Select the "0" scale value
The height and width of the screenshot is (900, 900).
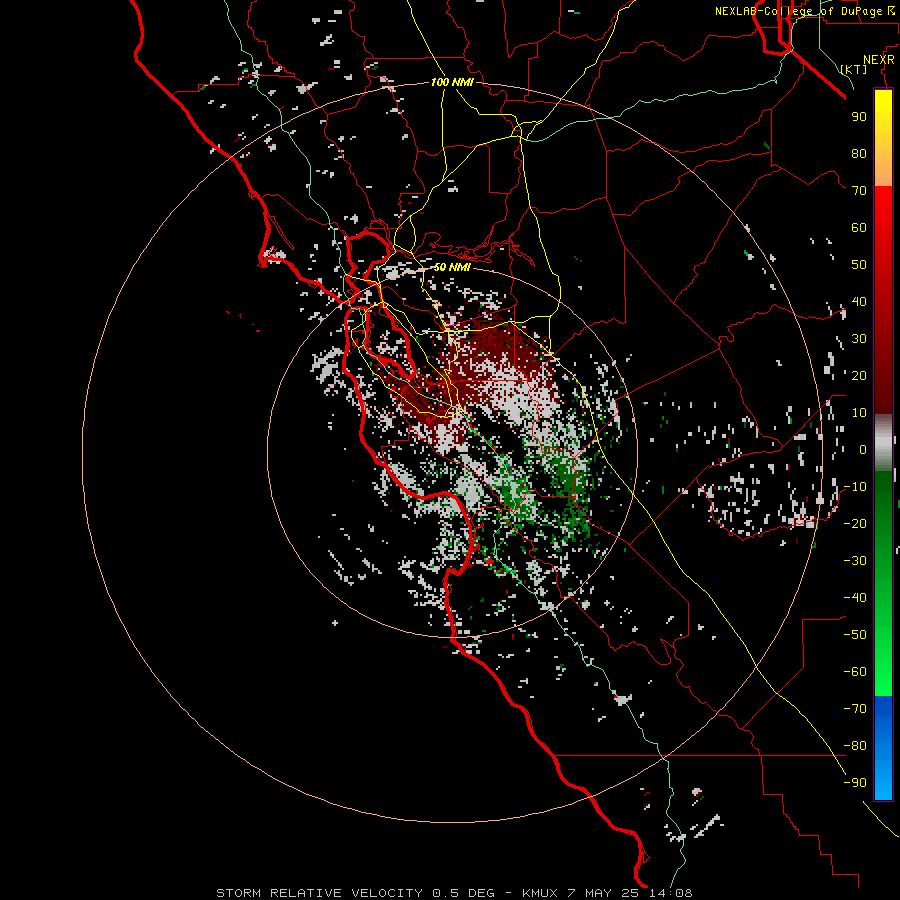tap(863, 449)
